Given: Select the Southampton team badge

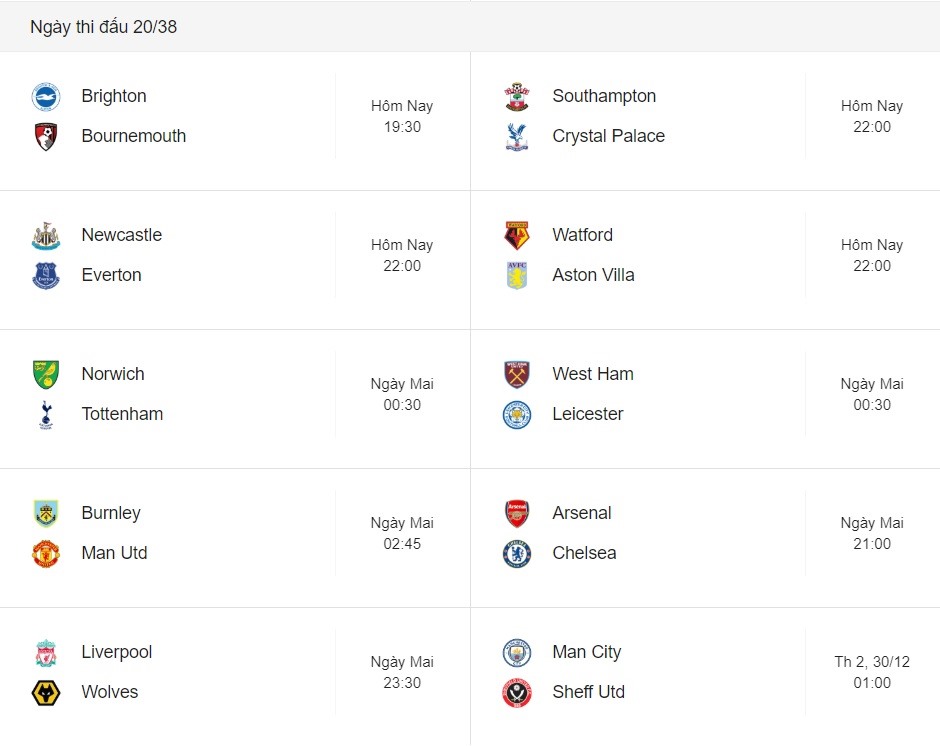Looking at the screenshot, I should coord(516,97).
